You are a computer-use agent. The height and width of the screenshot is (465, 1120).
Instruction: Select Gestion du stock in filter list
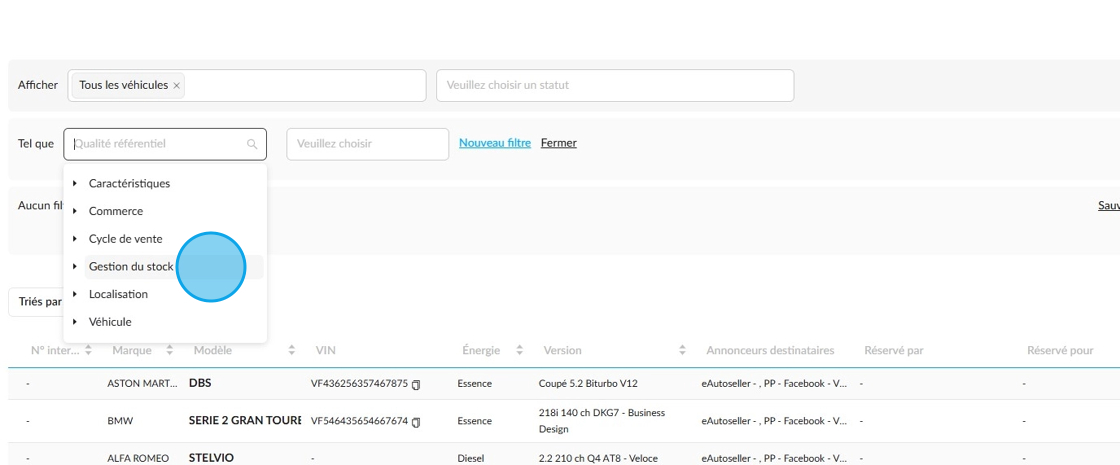click(x=131, y=266)
